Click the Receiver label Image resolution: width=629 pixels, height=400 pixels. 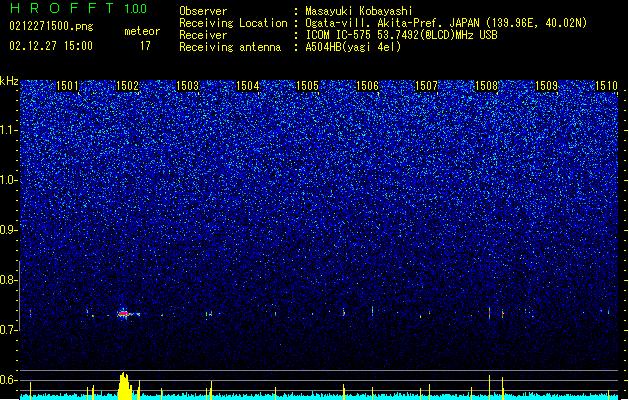tap(203, 35)
